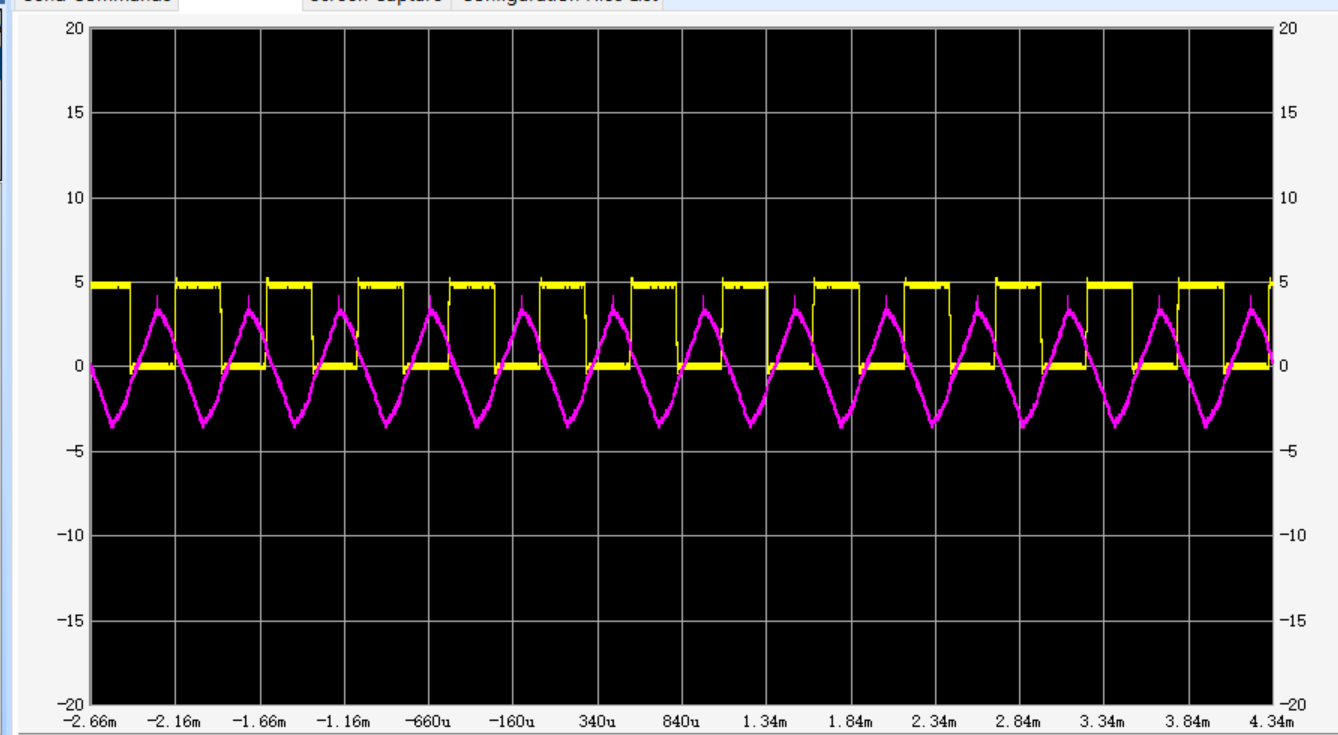Click the -10 label on right voltage axis
Viewport: 1338px width, 735px height.
[x=1292, y=536]
